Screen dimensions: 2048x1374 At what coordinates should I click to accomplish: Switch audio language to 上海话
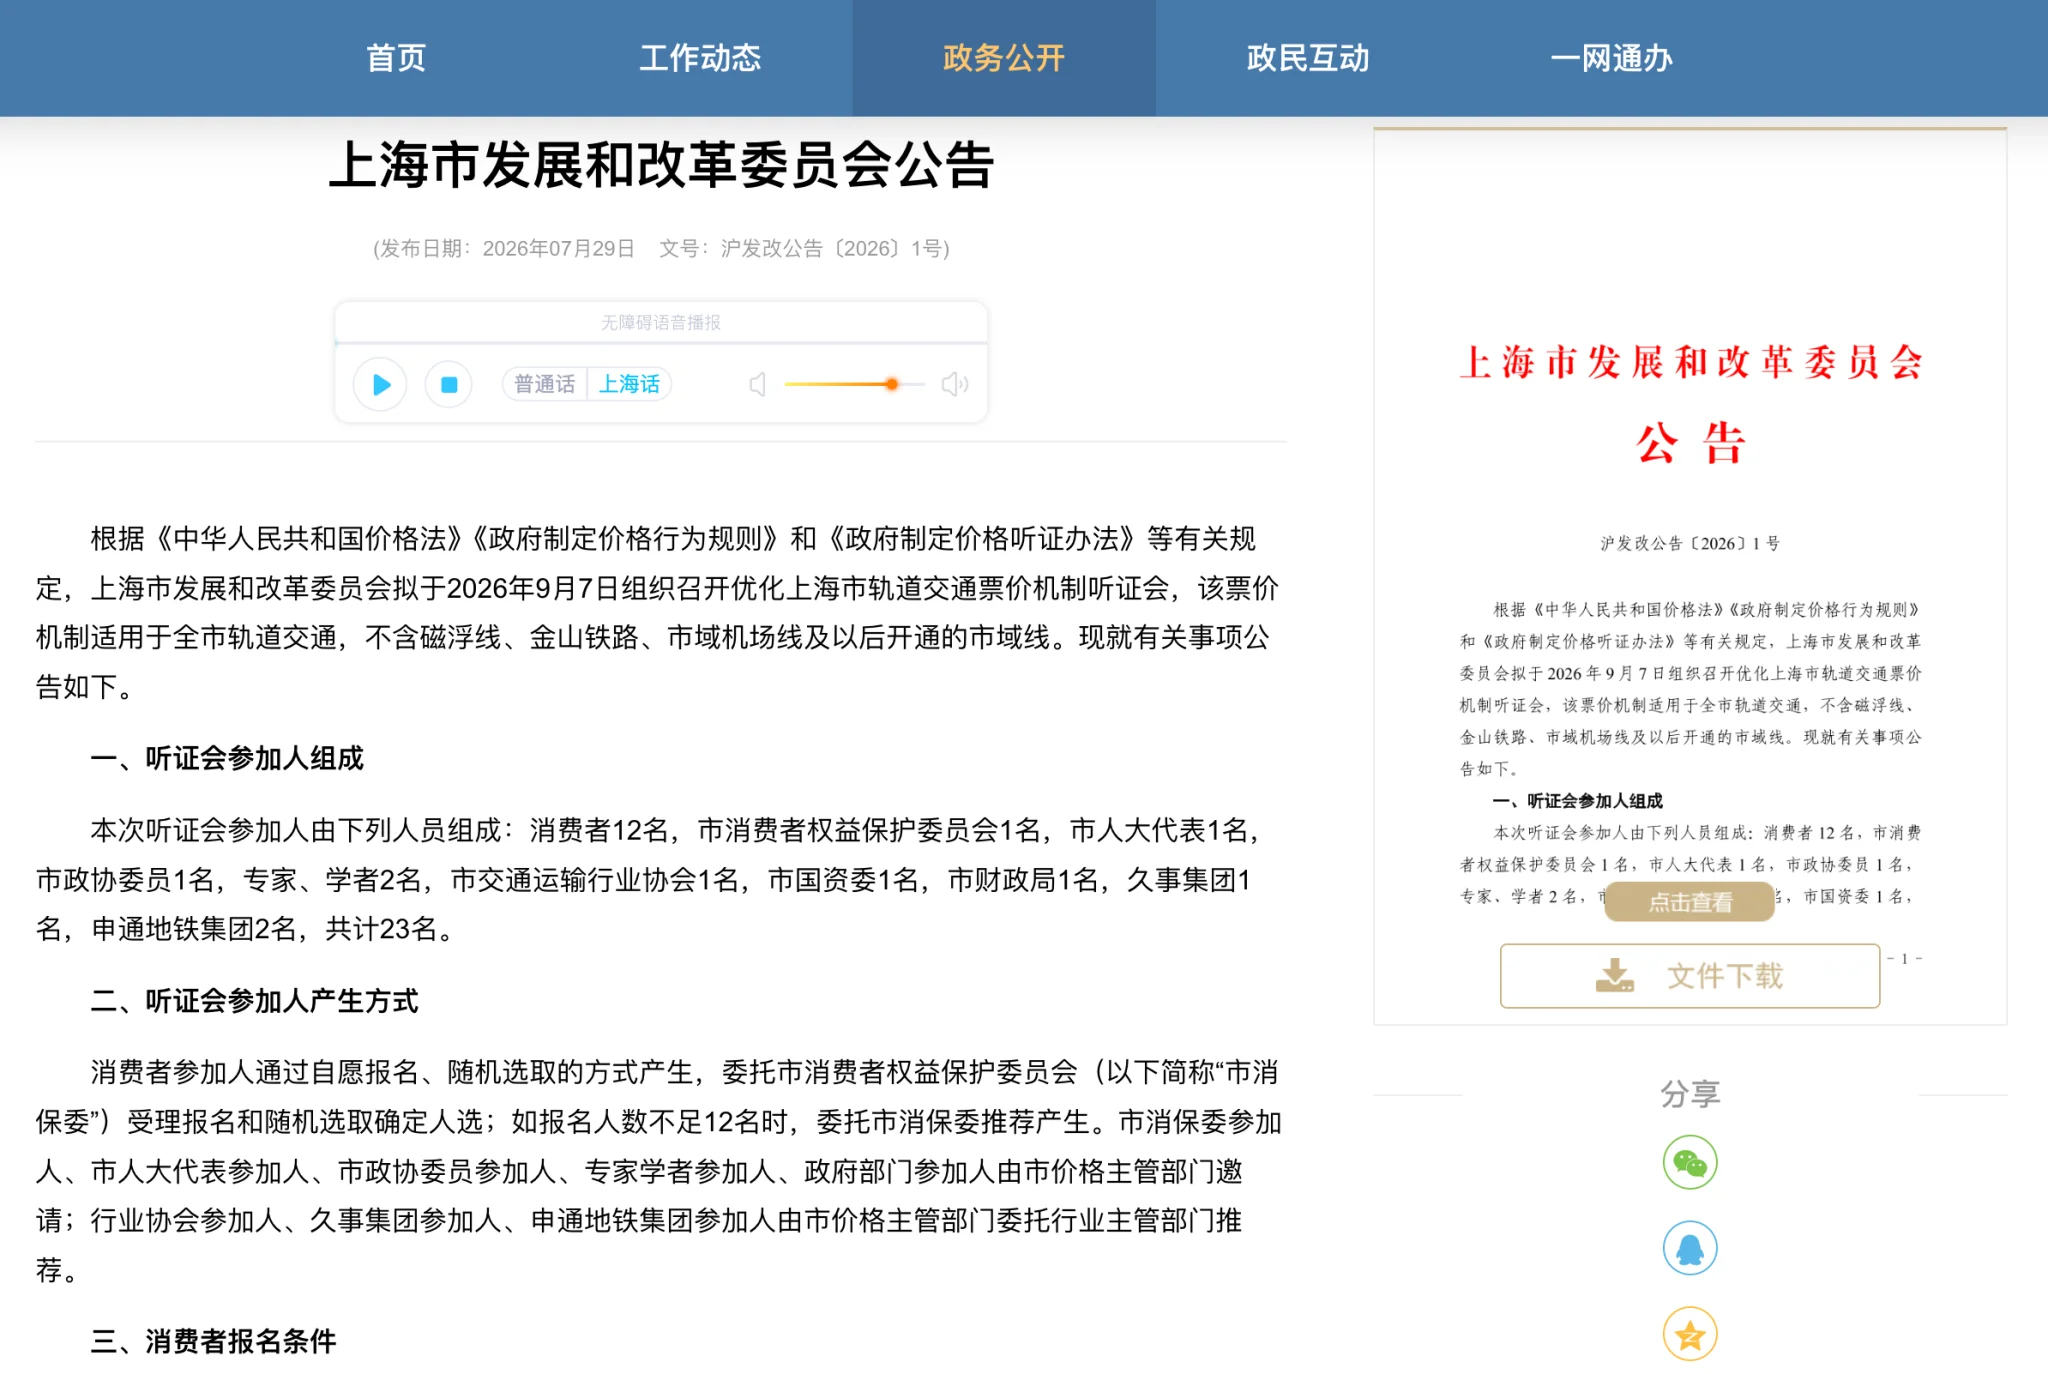(x=629, y=384)
